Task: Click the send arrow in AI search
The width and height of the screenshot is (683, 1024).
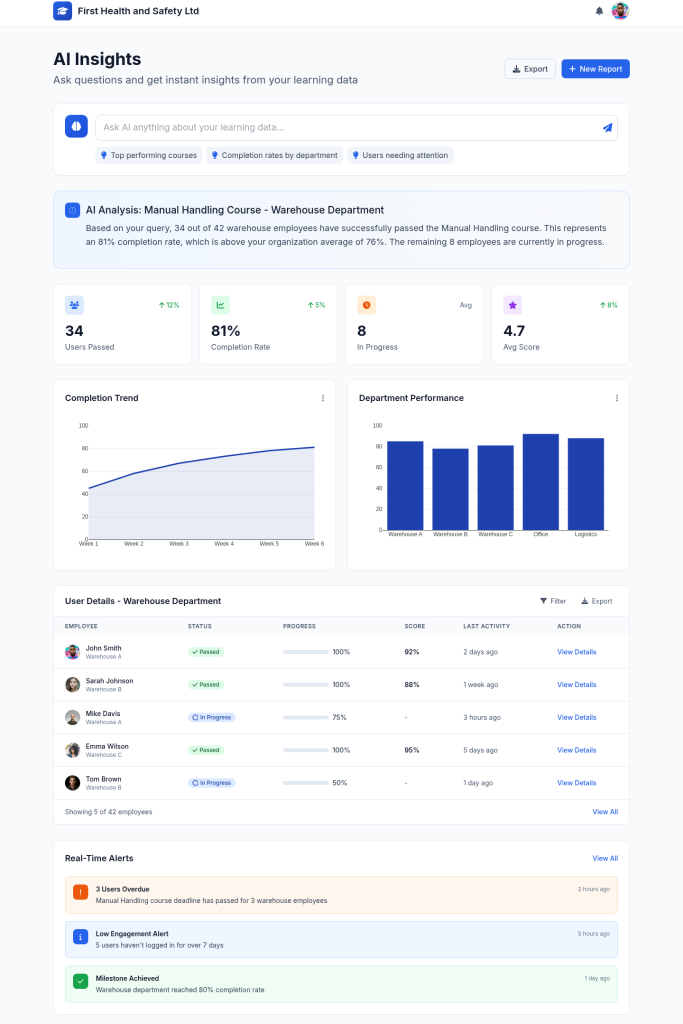Action: click(x=607, y=128)
